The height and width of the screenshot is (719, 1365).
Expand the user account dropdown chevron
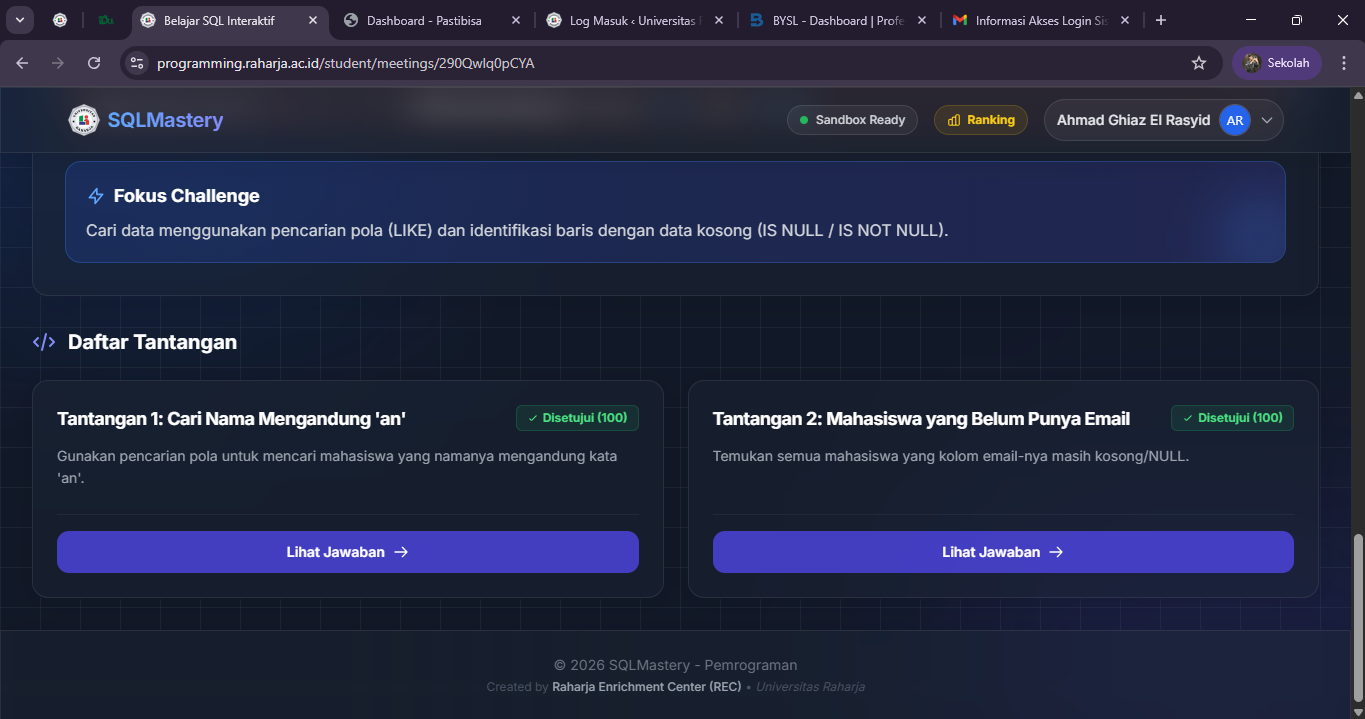pos(1267,120)
